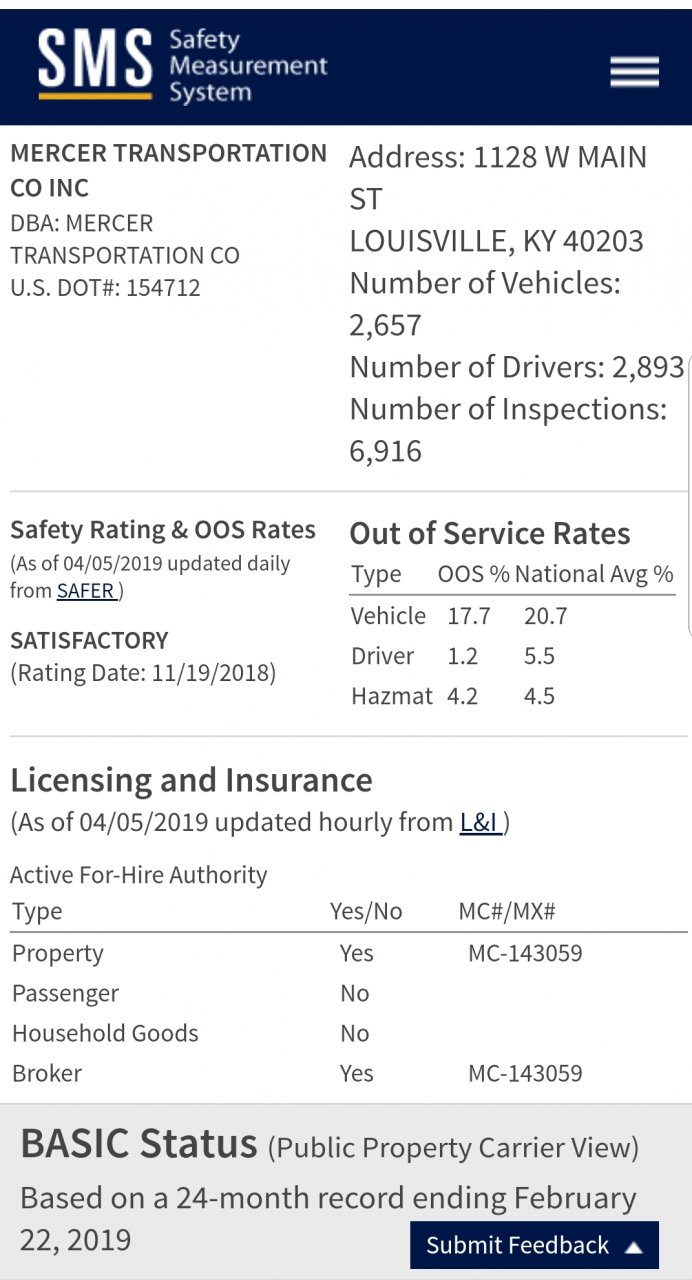Select the Out of Service Rates heading
The width and height of the screenshot is (692, 1280).
click(x=490, y=533)
